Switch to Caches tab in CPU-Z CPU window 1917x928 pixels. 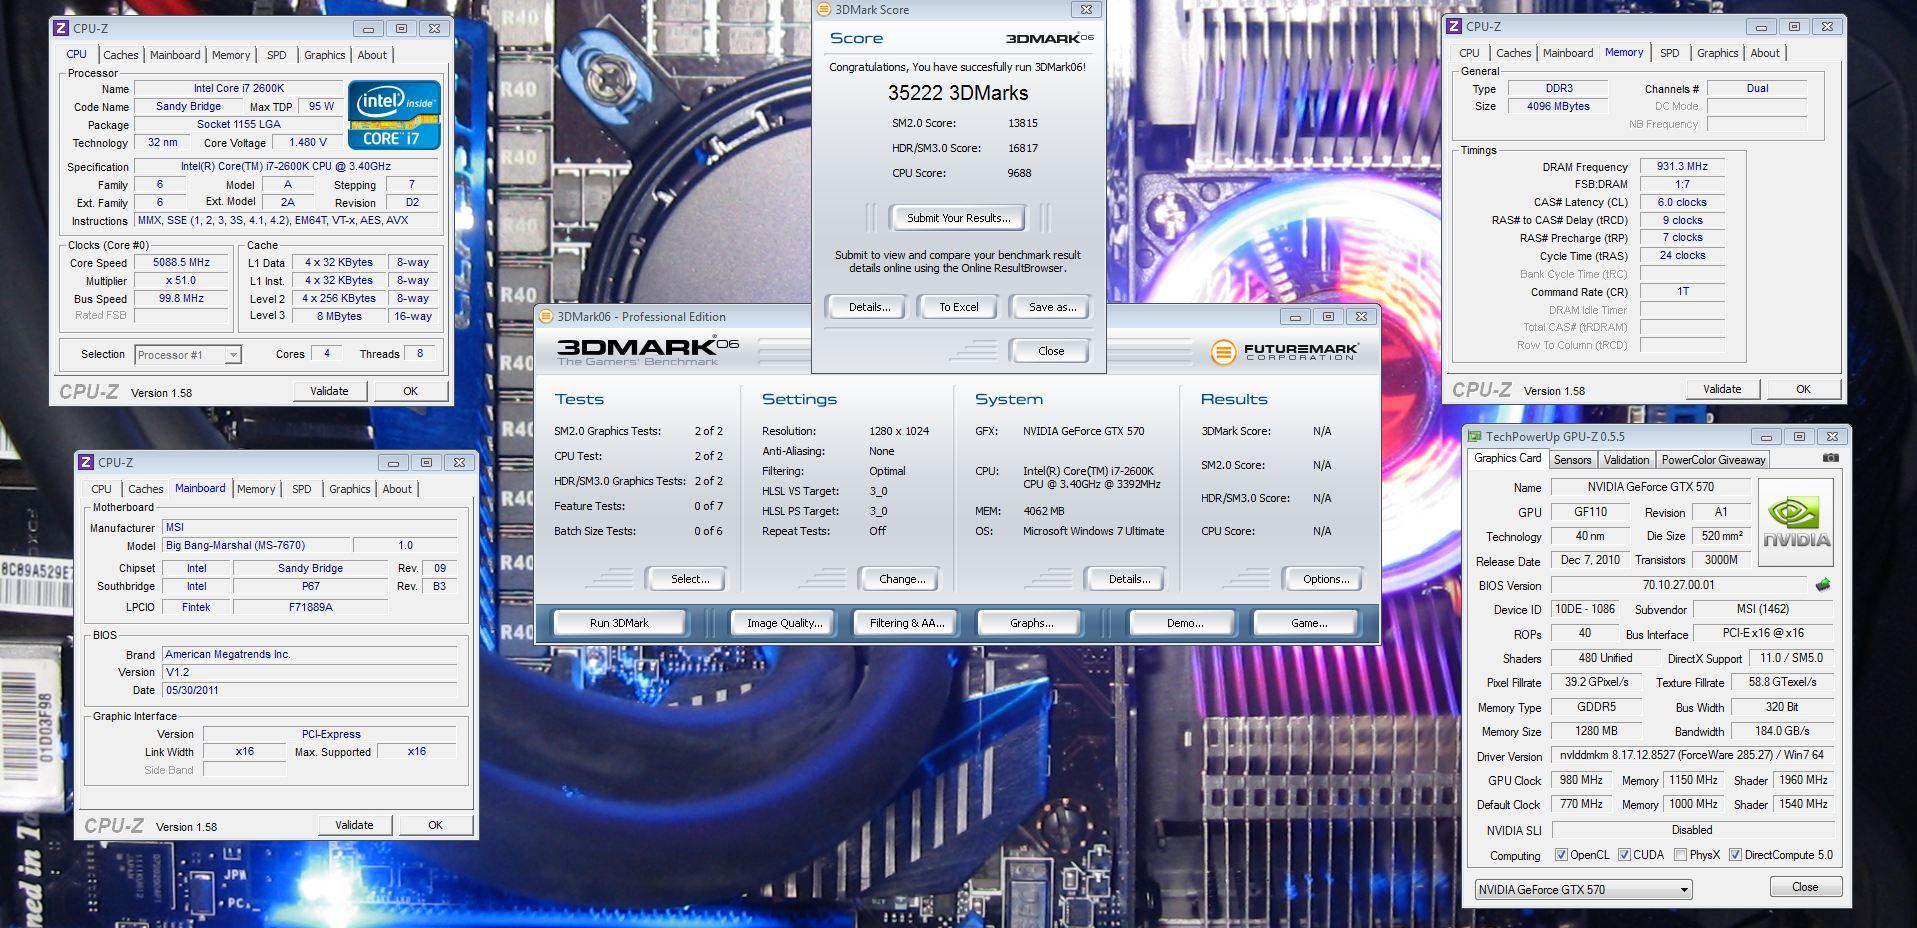pyautogui.click(x=121, y=55)
